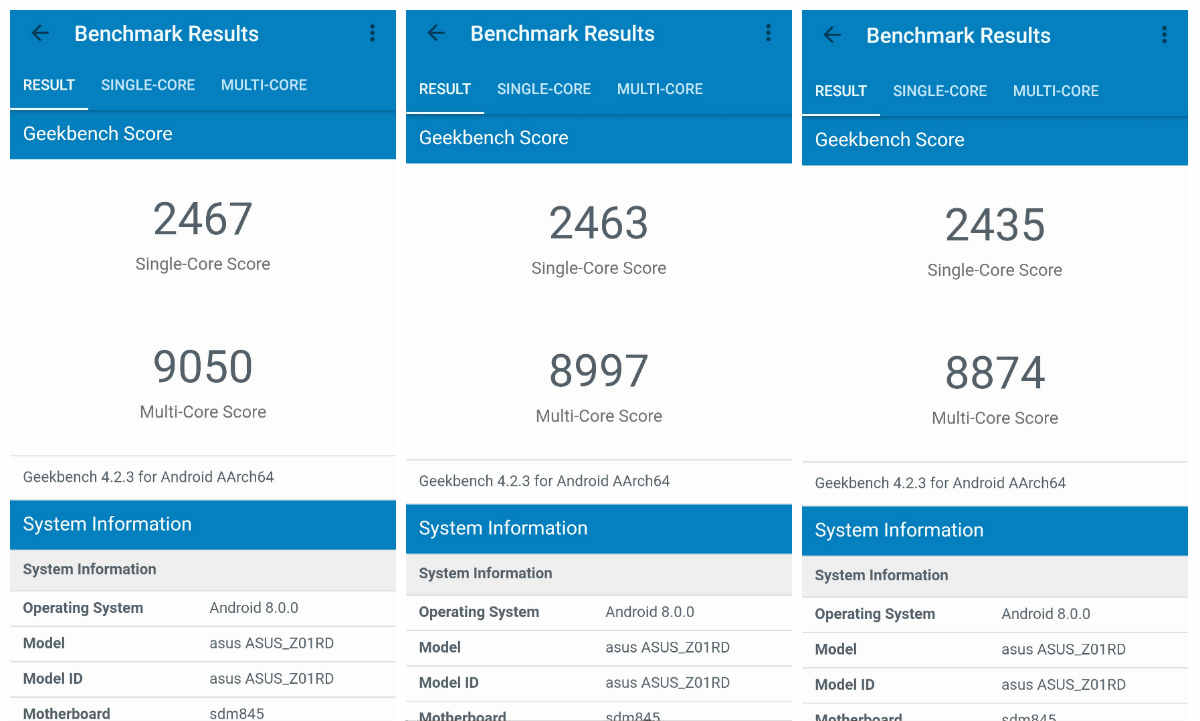This screenshot has height=721, width=1200.
Task: Select RESULT tab in right screenshot
Action: (841, 91)
